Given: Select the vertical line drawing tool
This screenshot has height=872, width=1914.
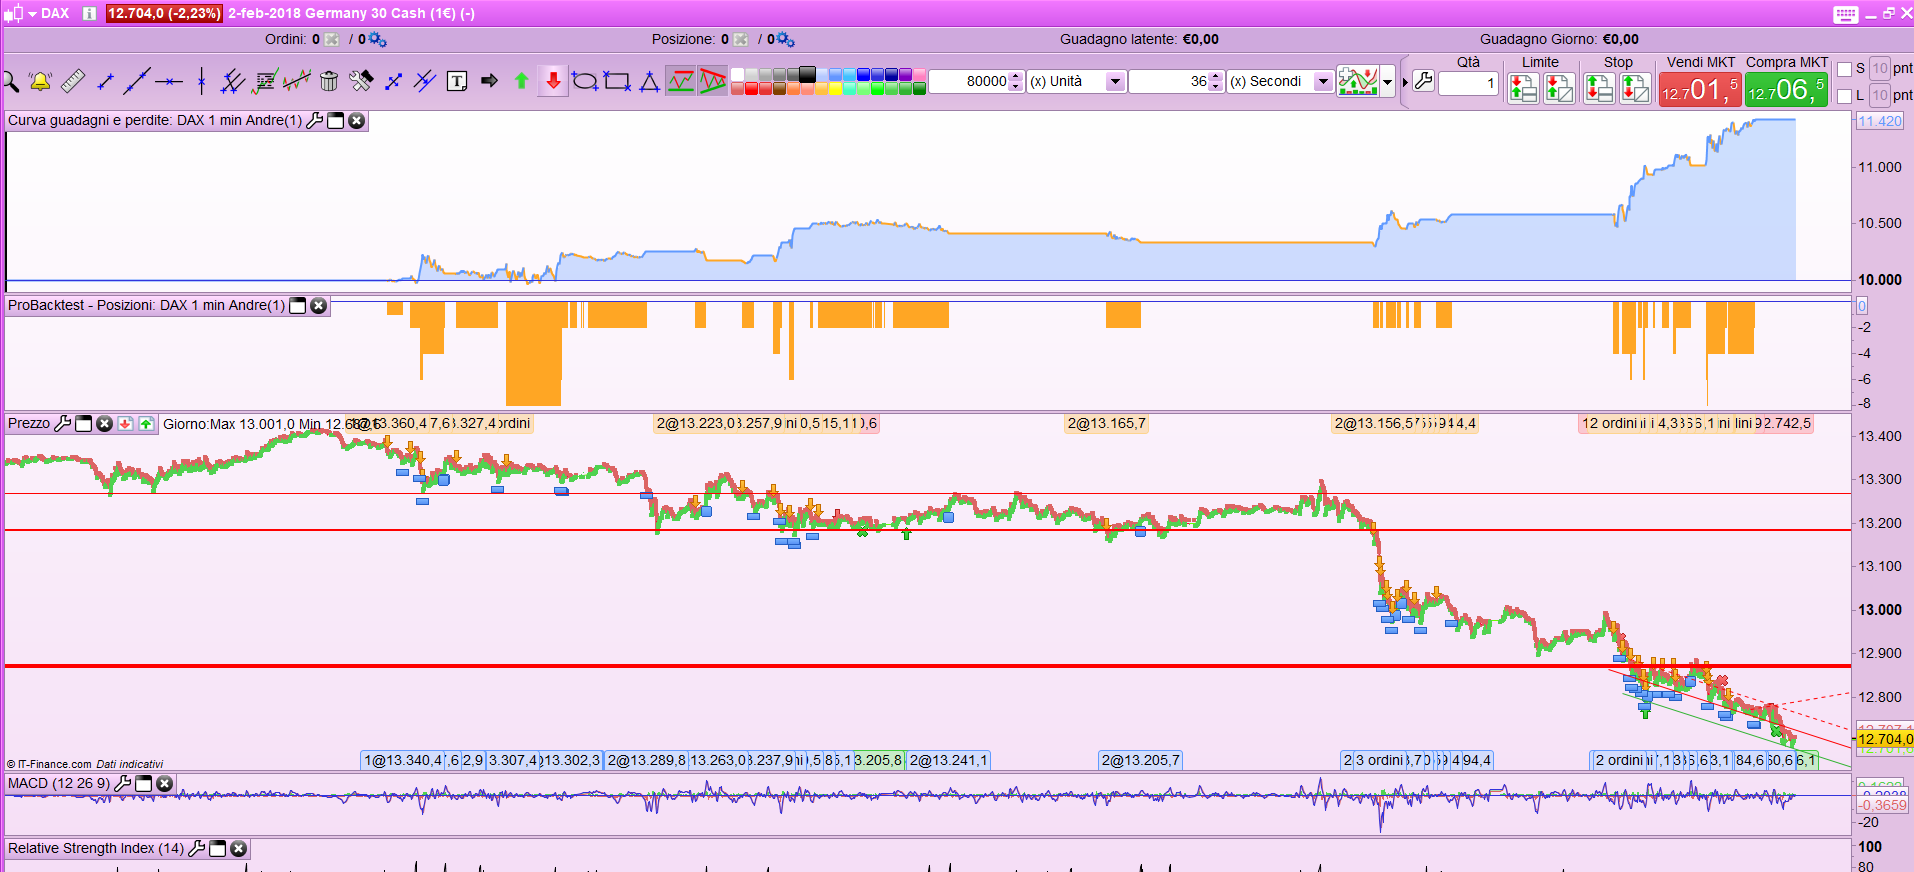Looking at the screenshot, I should click(201, 82).
